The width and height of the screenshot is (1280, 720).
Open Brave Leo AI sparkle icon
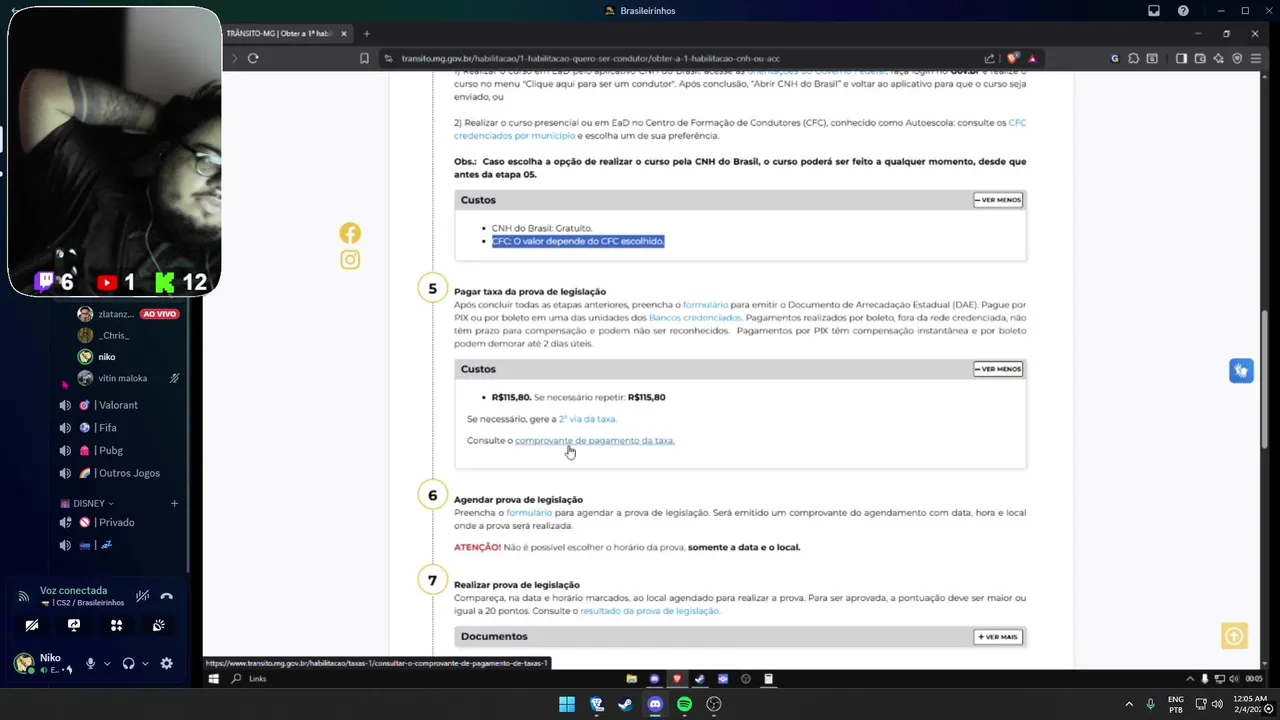click(1218, 58)
